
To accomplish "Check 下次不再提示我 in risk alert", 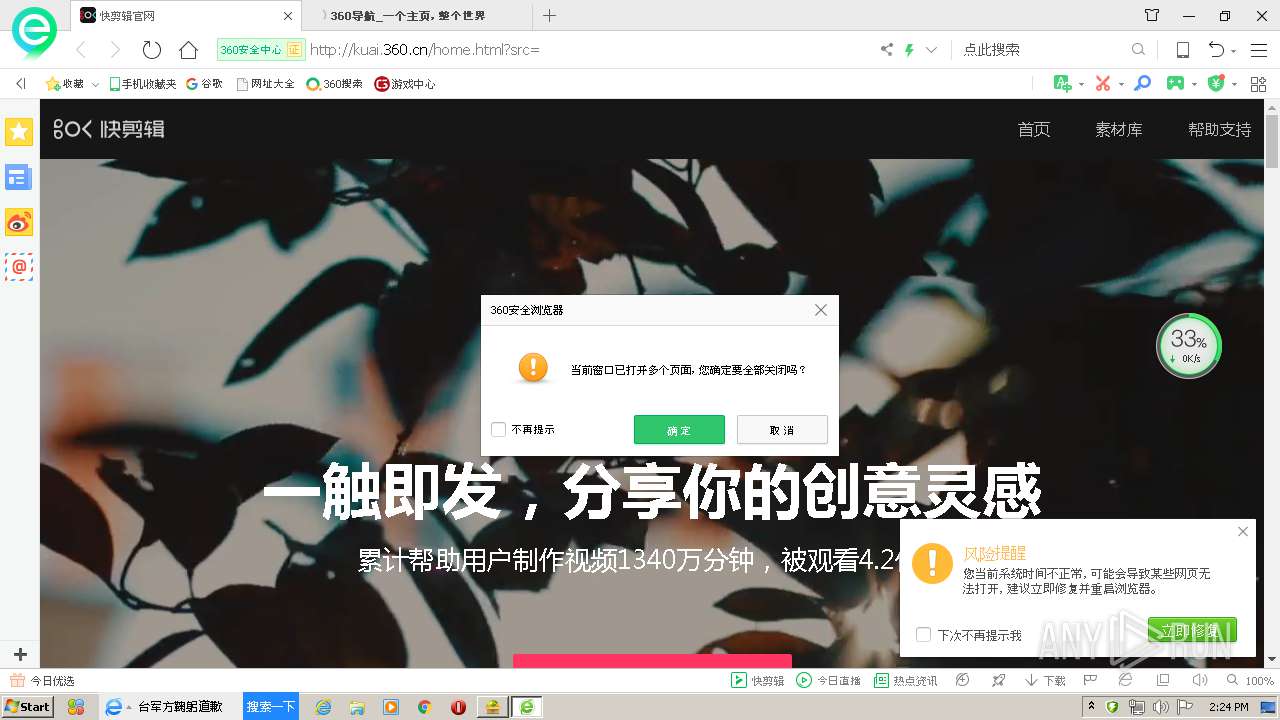I will coord(924,635).
